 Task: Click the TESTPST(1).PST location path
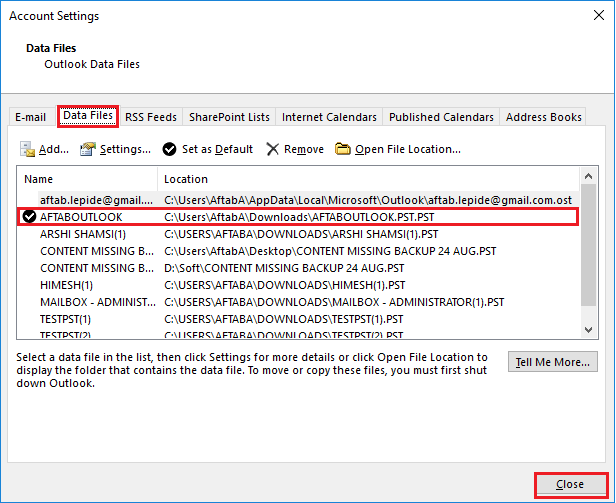tap(284, 319)
